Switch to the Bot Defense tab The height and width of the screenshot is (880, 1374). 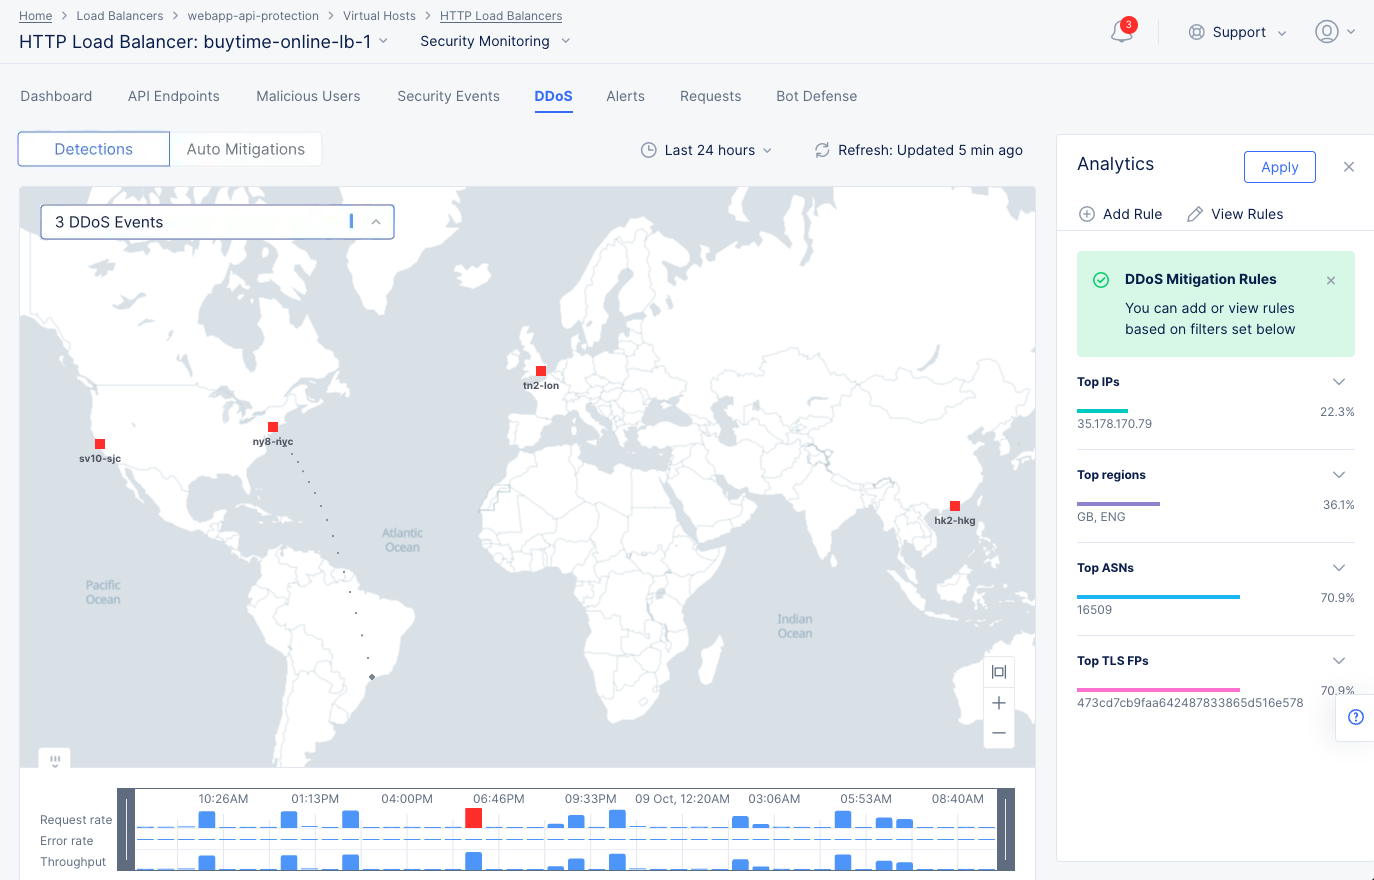point(816,96)
